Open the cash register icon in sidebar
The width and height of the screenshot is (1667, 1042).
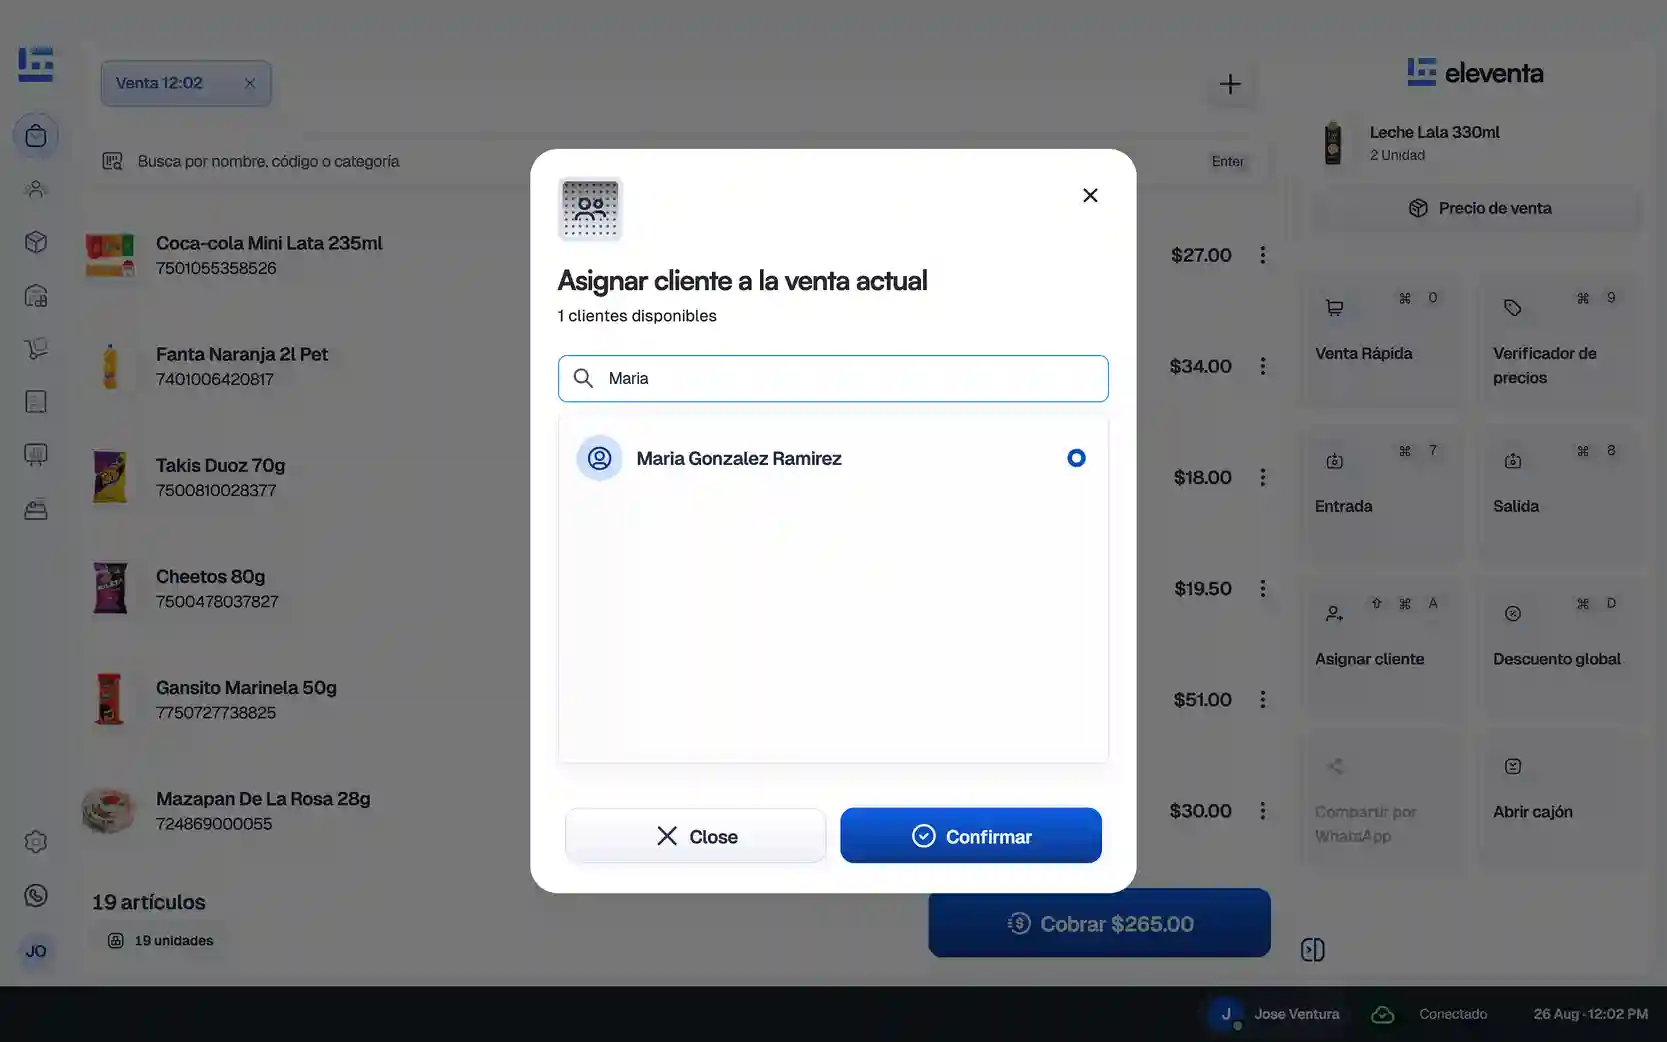coord(36,509)
